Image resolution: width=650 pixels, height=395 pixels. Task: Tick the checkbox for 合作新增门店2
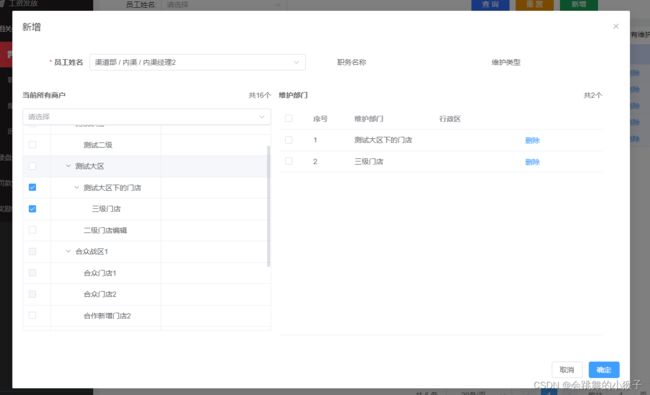coord(32,315)
